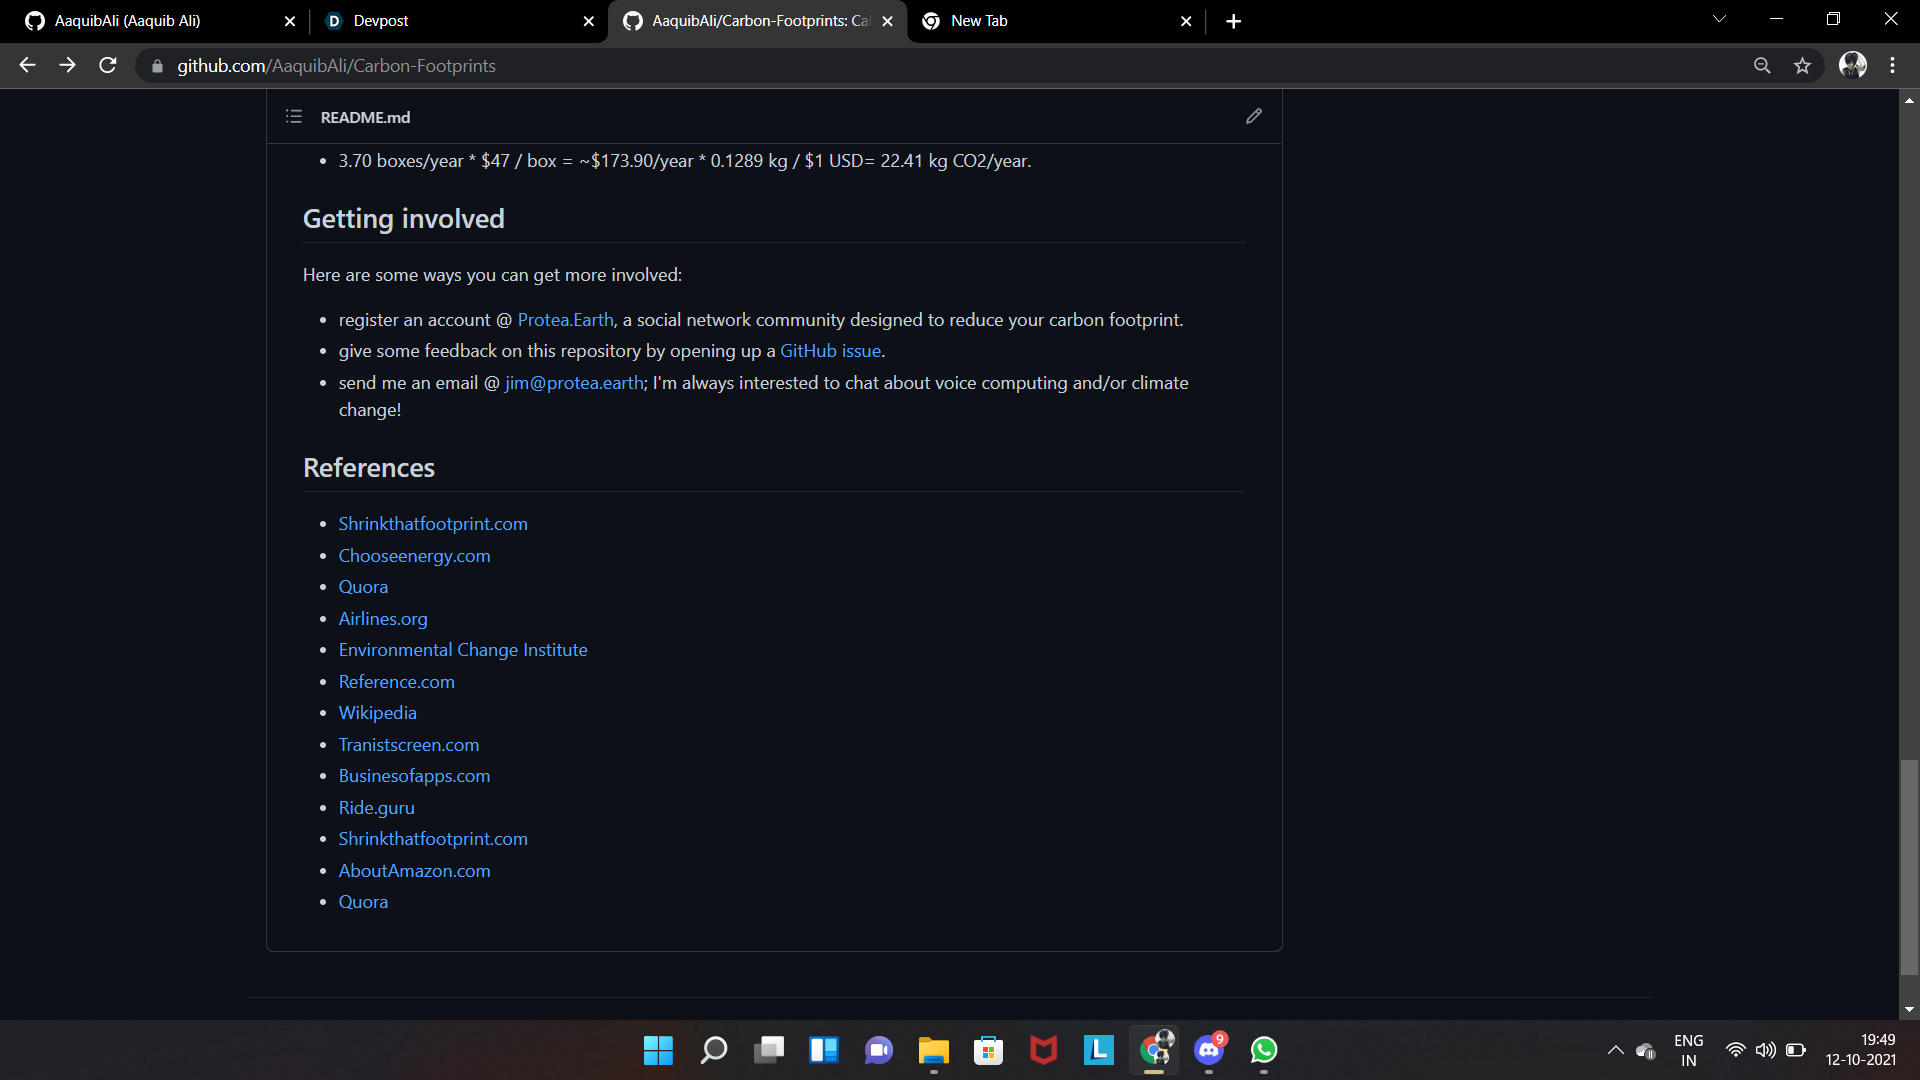Open the Protea.Earth link
This screenshot has height=1080, width=1920.
coord(565,320)
